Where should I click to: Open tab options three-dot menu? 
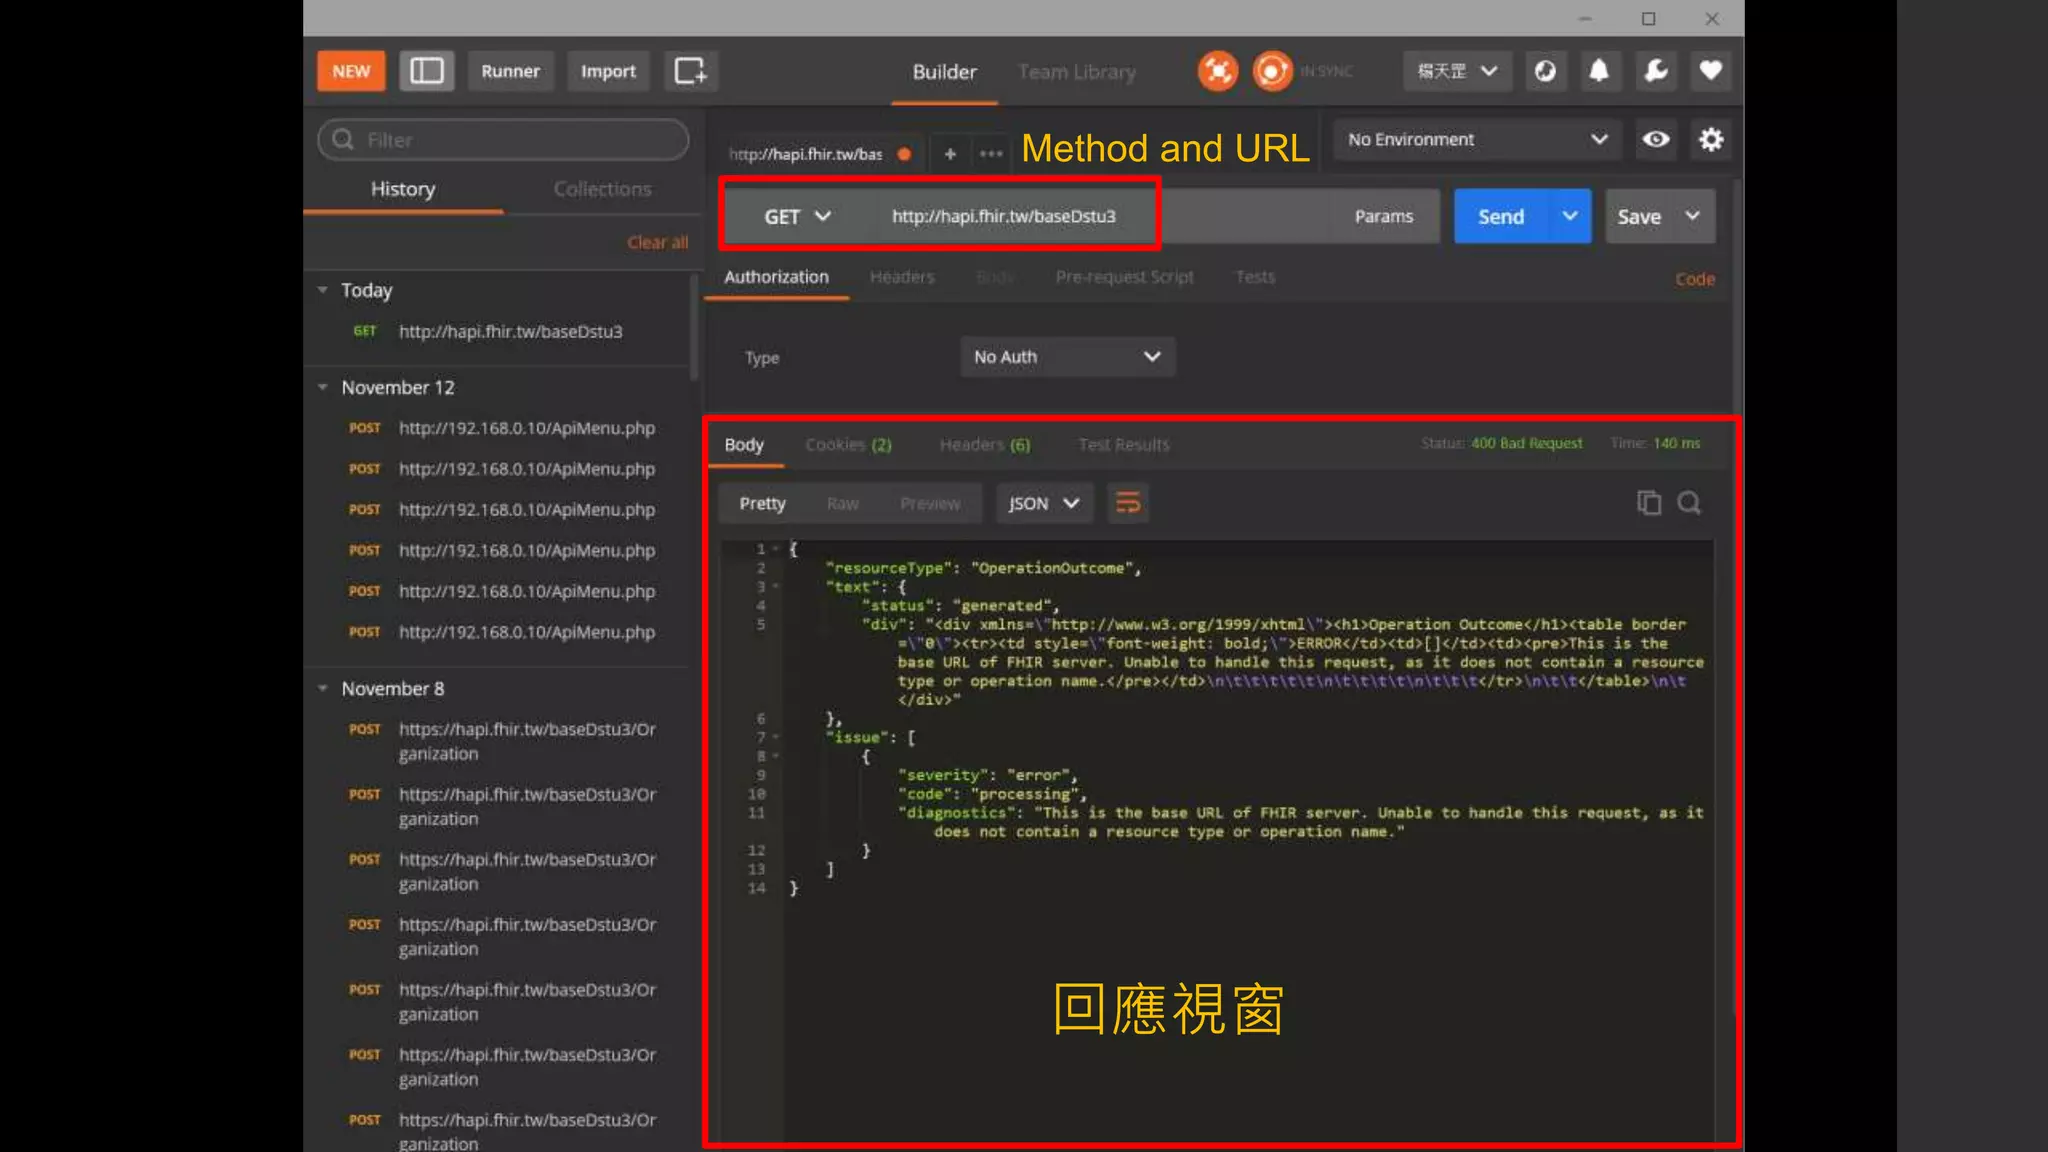coord(991,153)
